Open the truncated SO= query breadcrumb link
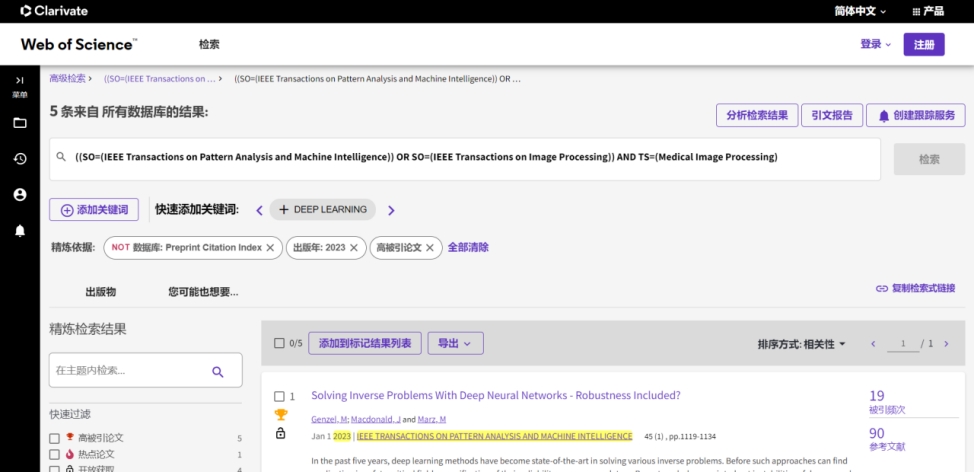The height and width of the screenshot is (472, 975). click(x=159, y=79)
